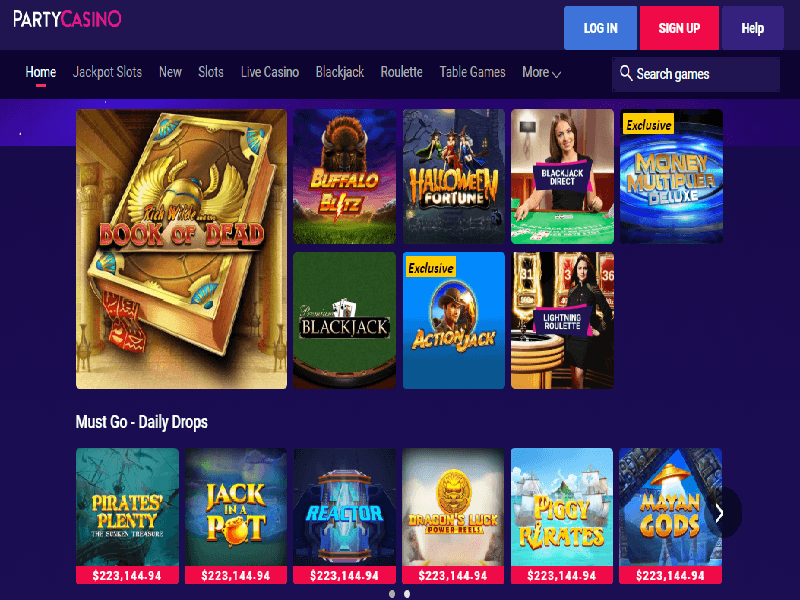Select the Blackjack Direct live game

click(562, 176)
